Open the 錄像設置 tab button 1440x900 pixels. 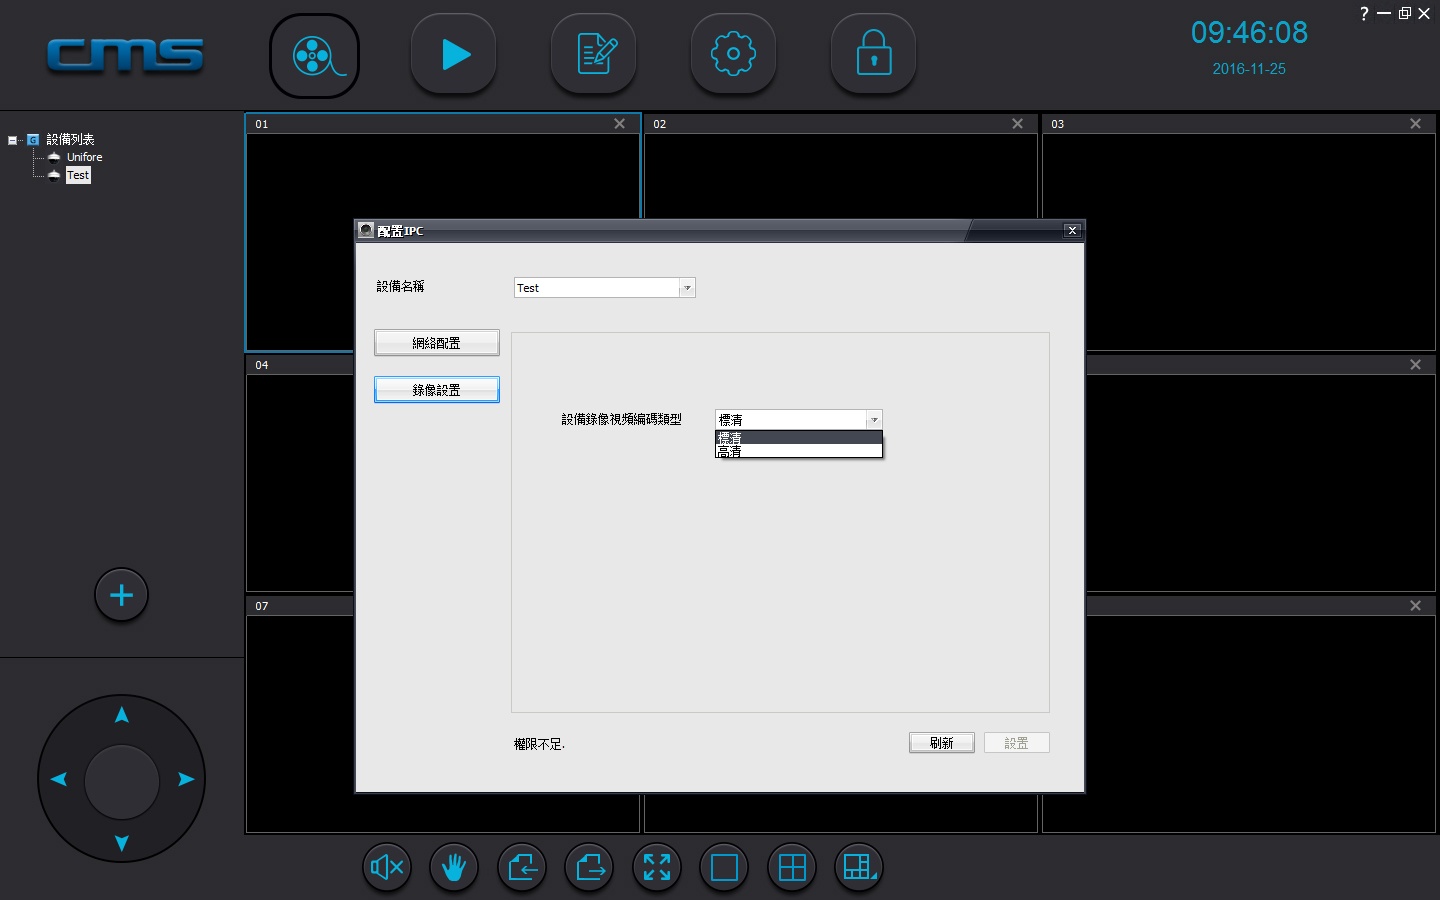pyautogui.click(x=437, y=390)
